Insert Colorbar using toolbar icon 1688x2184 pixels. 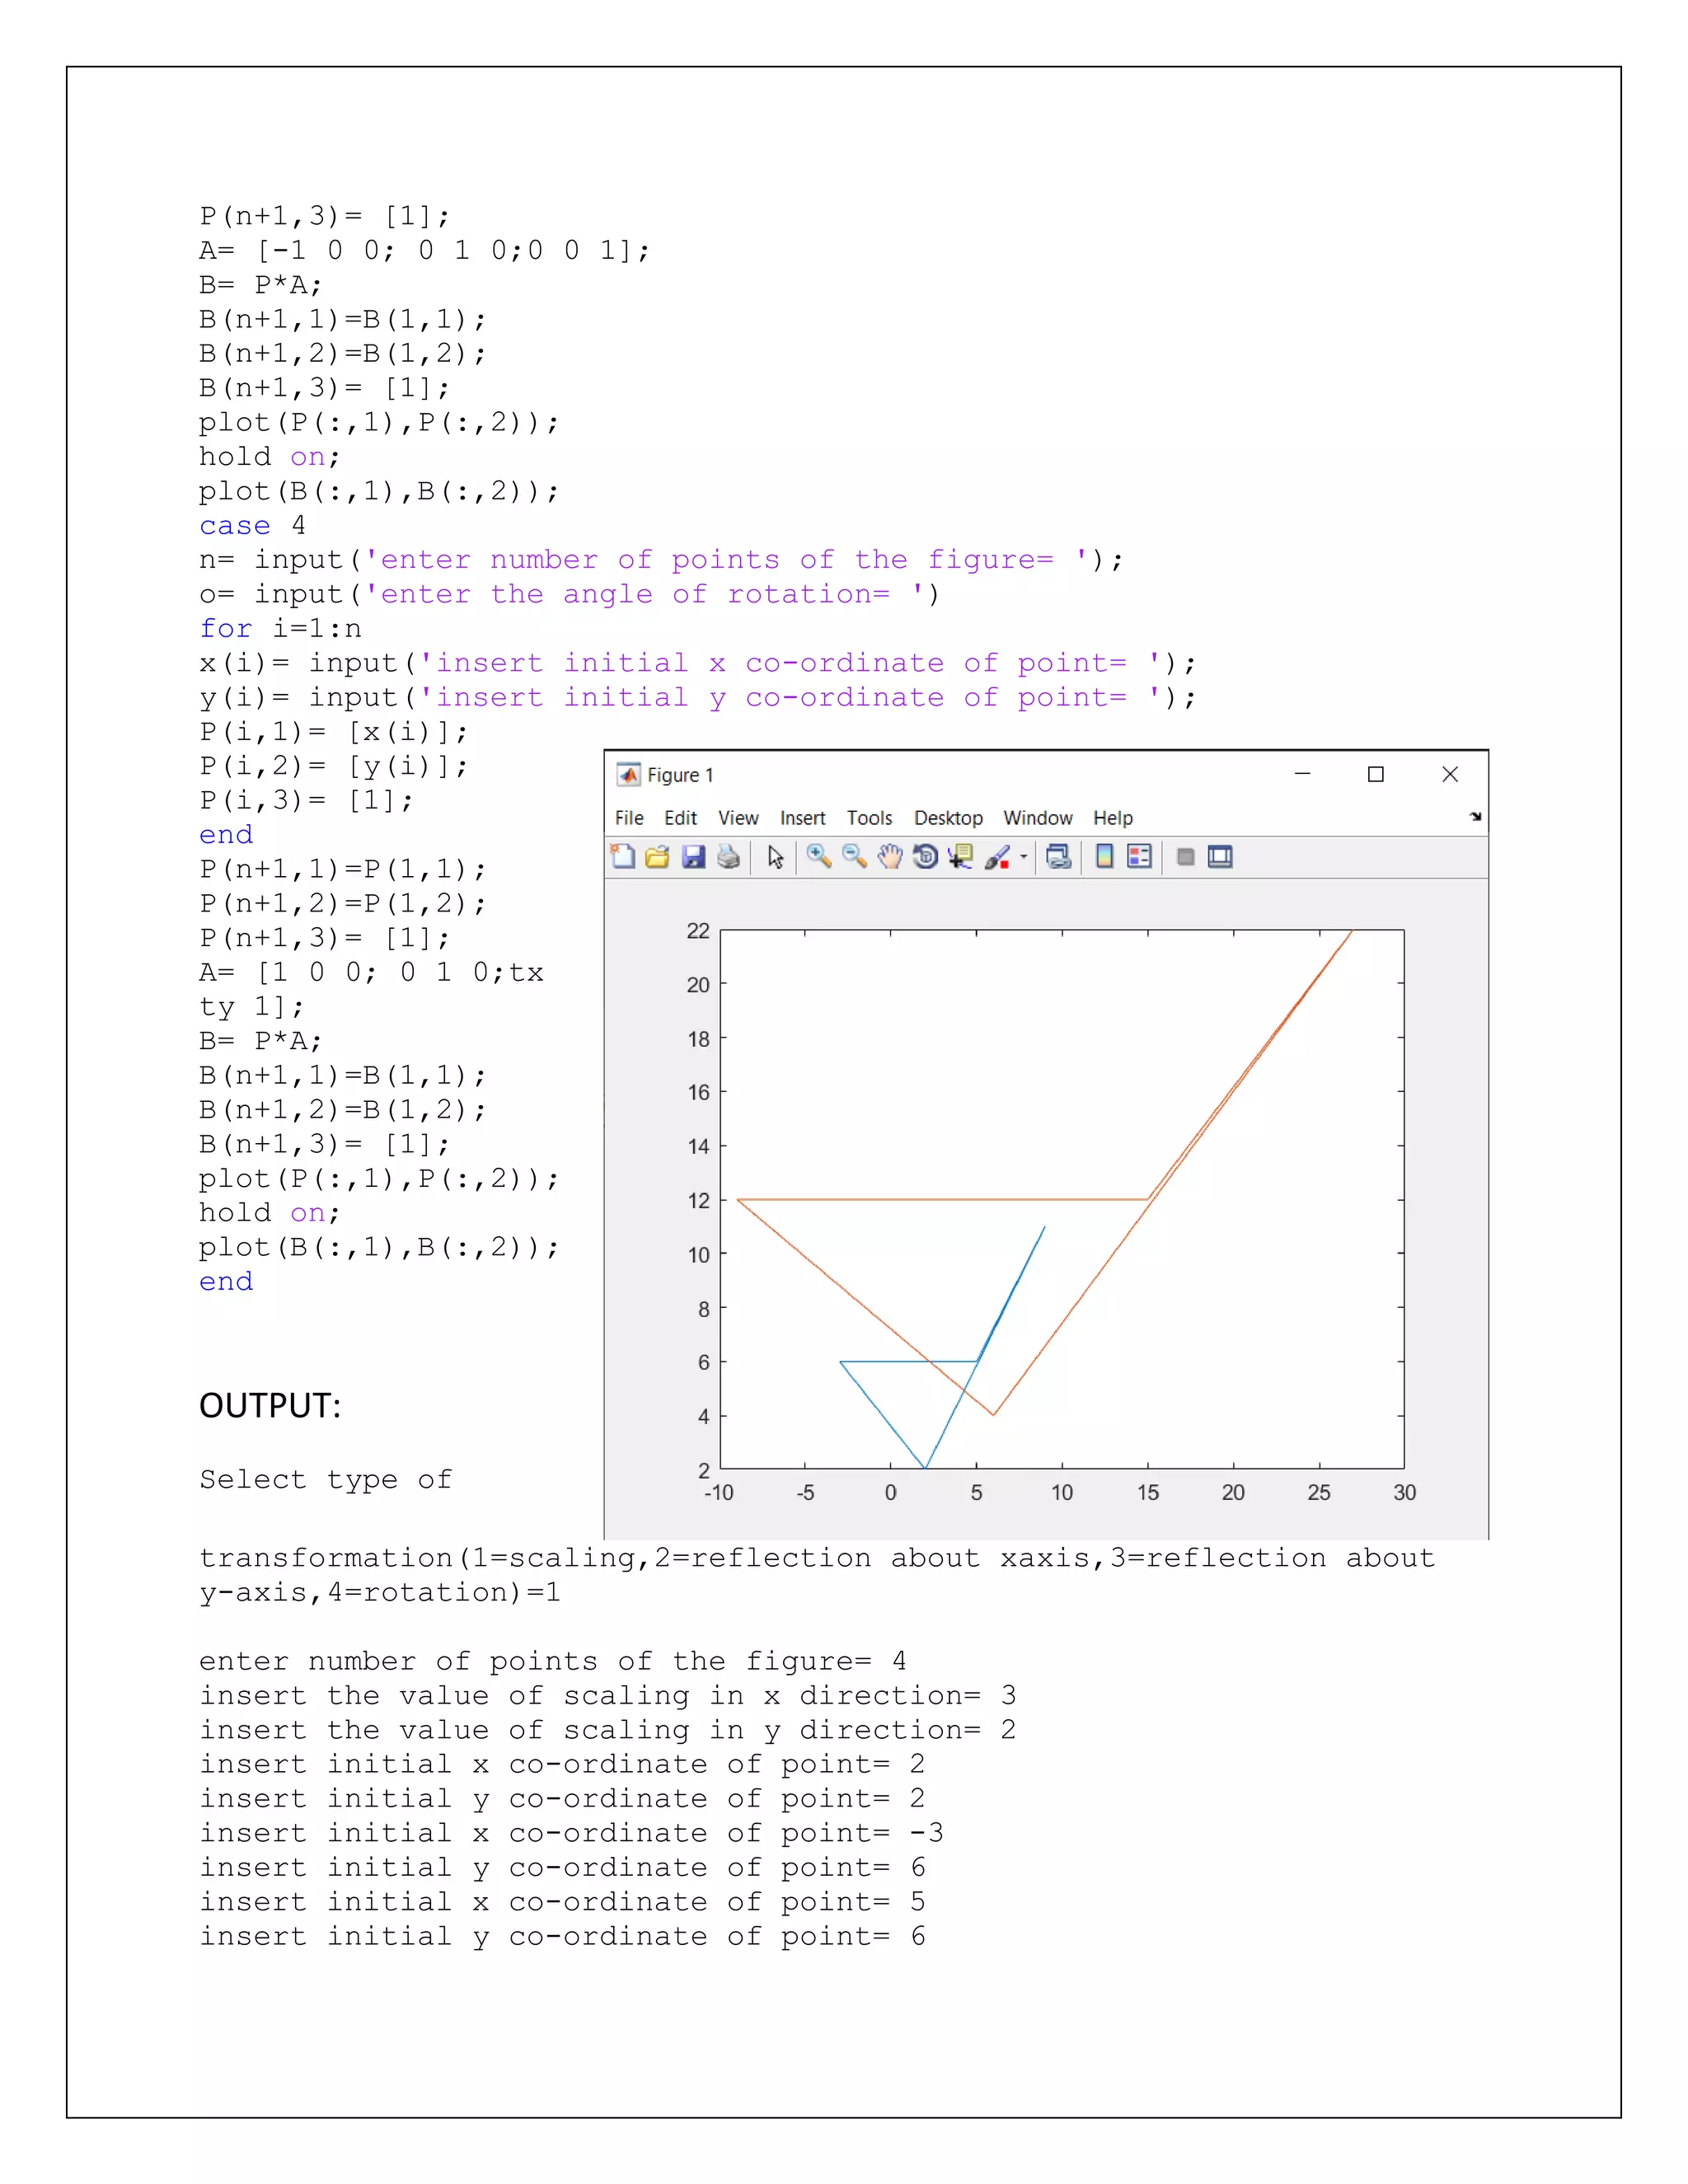(x=1105, y=857)
